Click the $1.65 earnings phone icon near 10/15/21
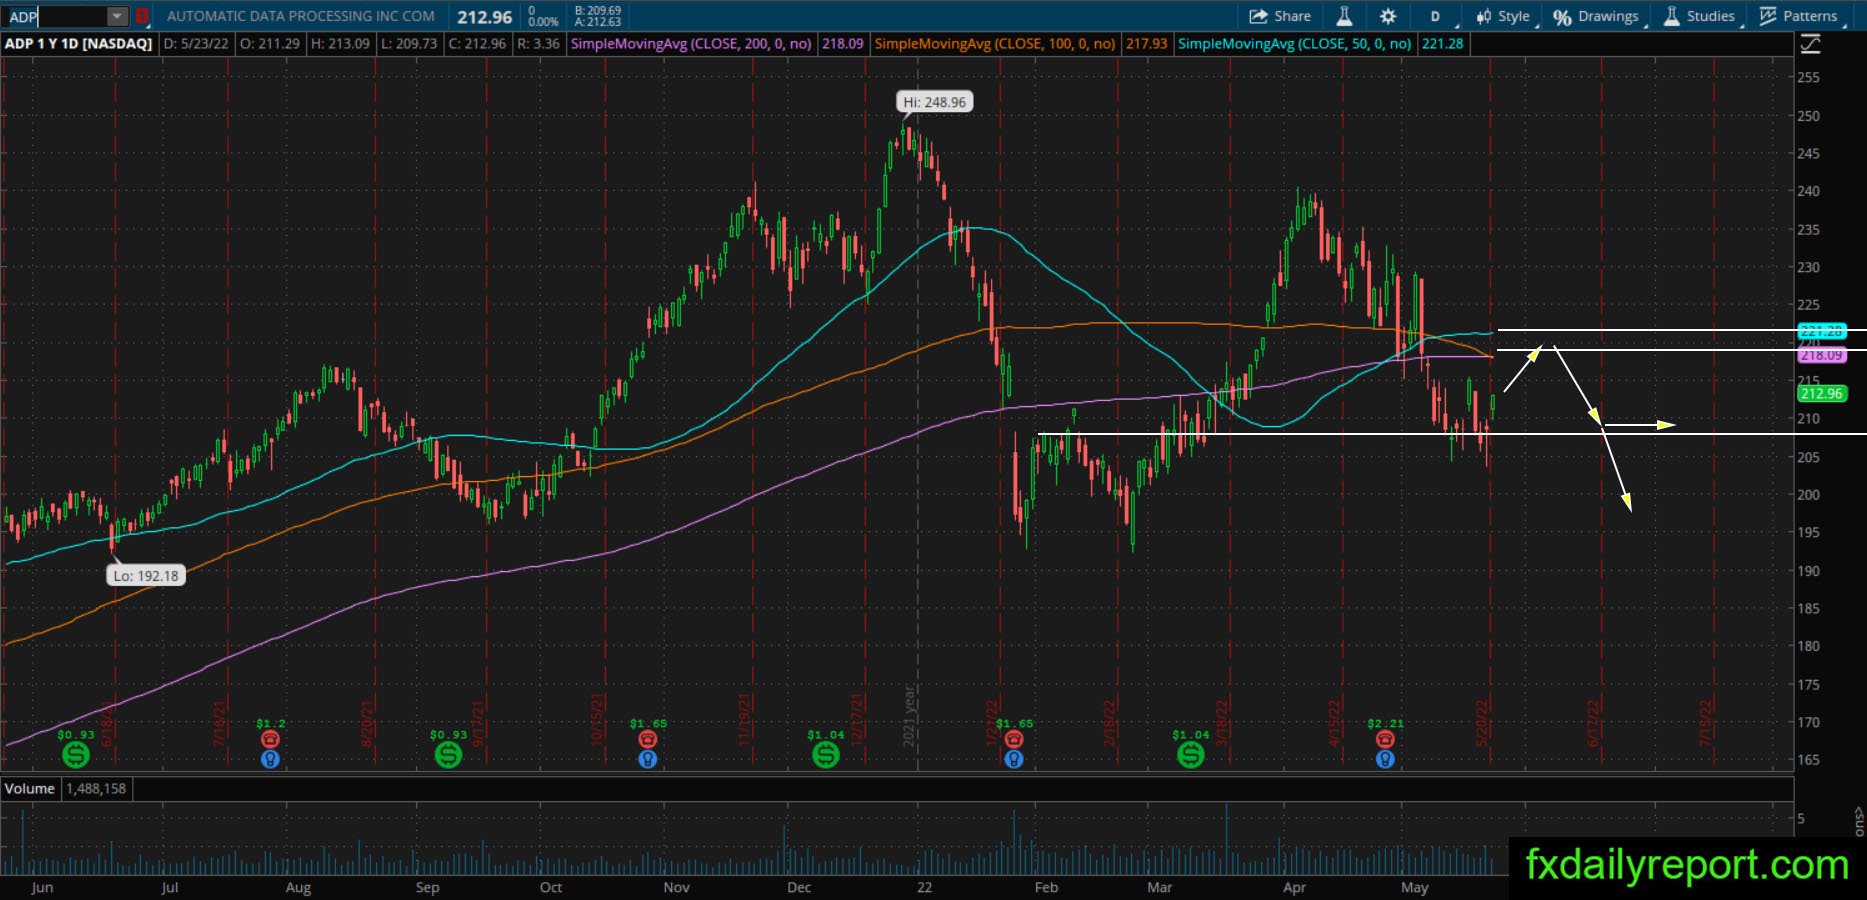The width and height of the screenshot is (1867, 900). pos(648,739)
